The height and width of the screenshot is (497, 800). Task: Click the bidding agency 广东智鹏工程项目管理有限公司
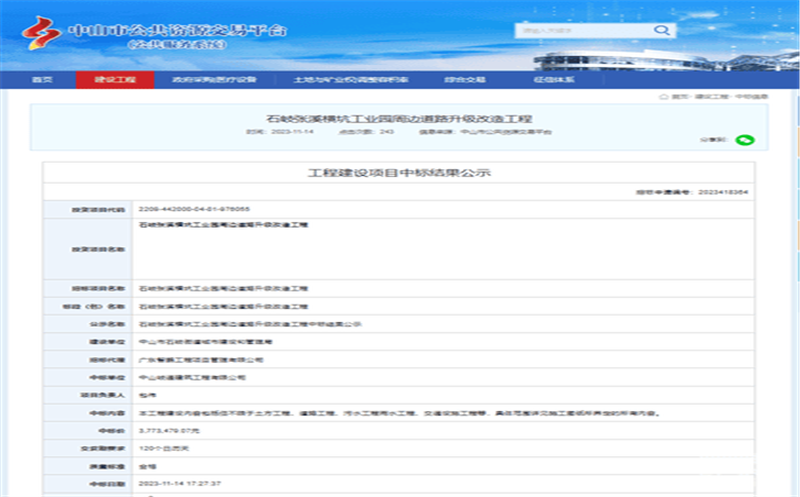tap(201, 359)
